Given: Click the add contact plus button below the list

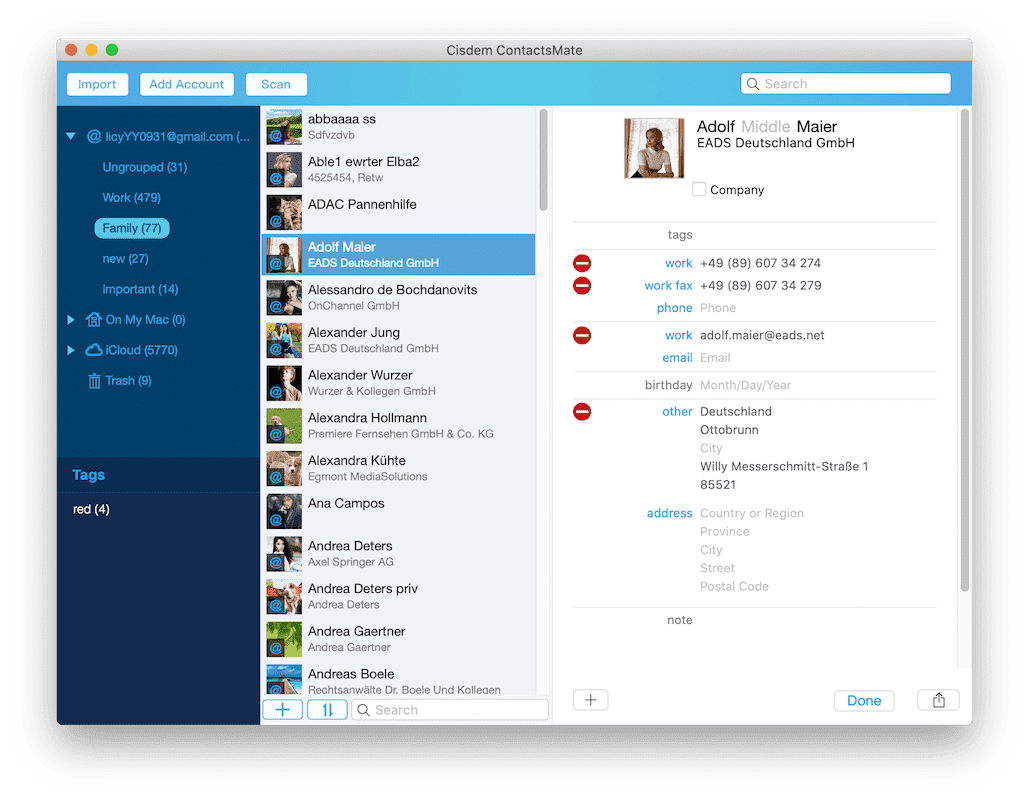Looking at the screenshot, I should click(283, 709).
